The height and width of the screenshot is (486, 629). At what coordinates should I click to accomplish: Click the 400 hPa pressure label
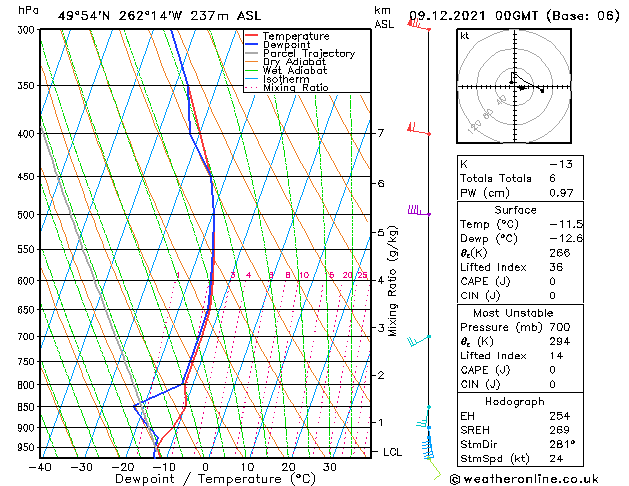click(x=28, y=134)
